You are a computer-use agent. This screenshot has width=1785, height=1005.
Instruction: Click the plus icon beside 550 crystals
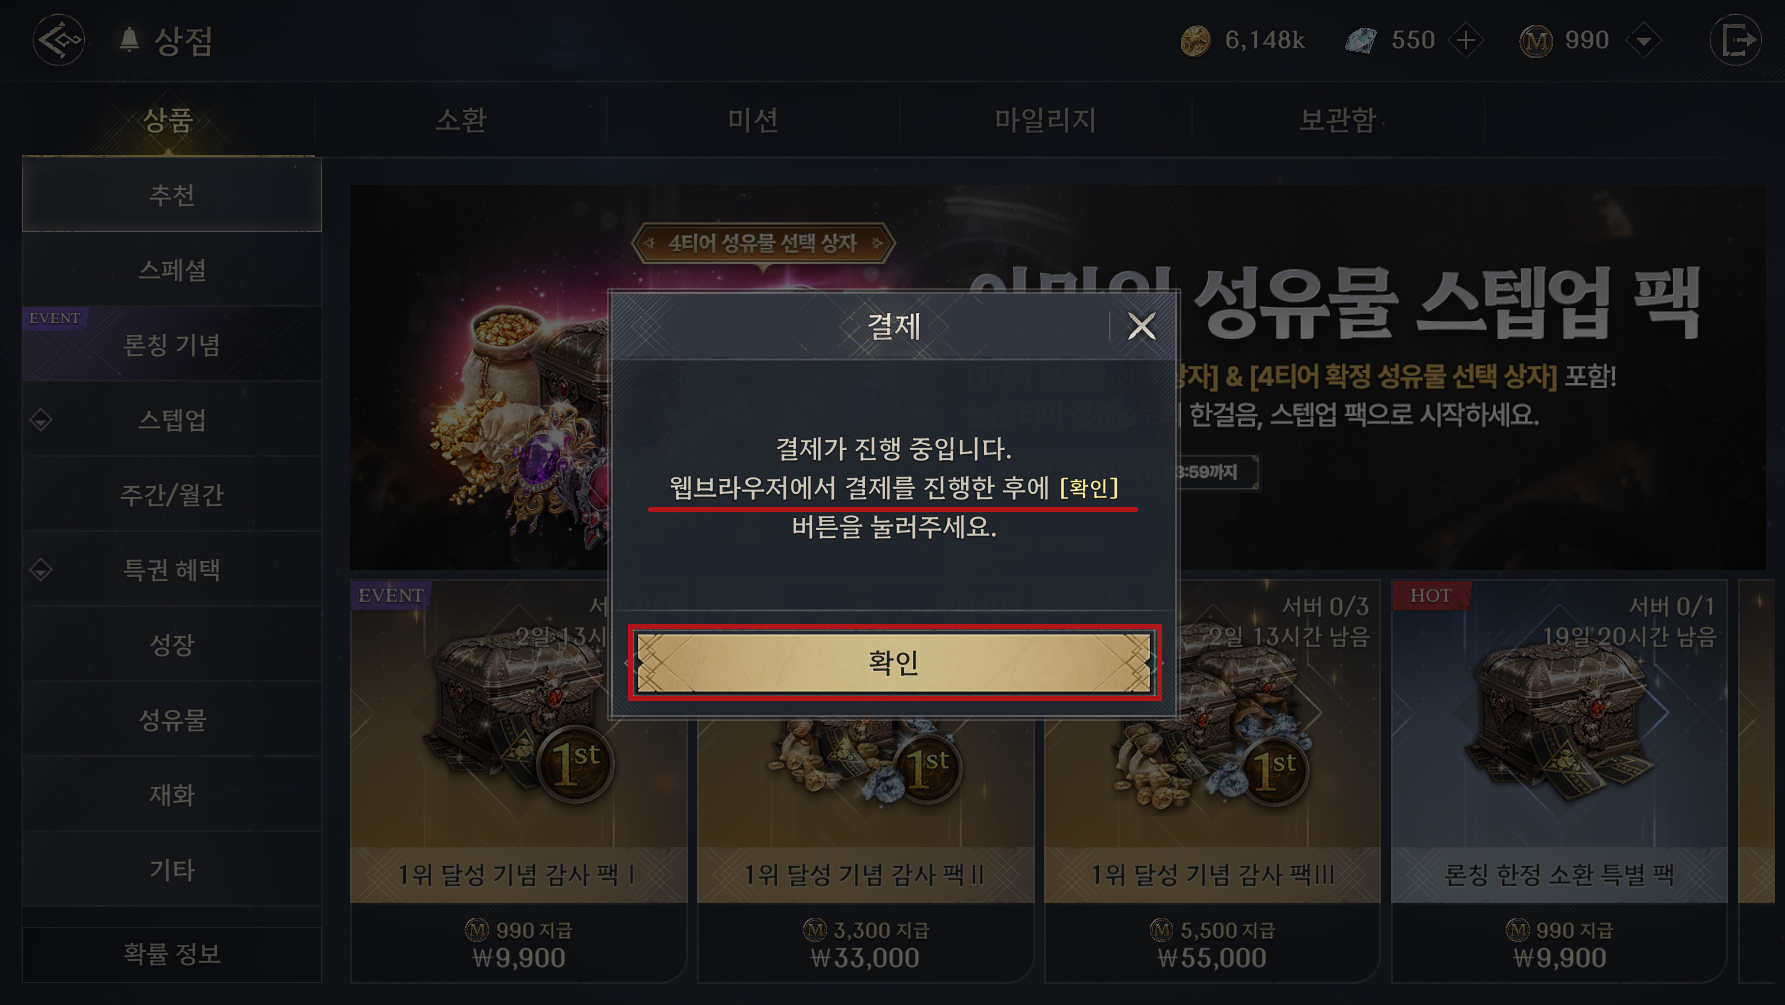[1466, 41]
